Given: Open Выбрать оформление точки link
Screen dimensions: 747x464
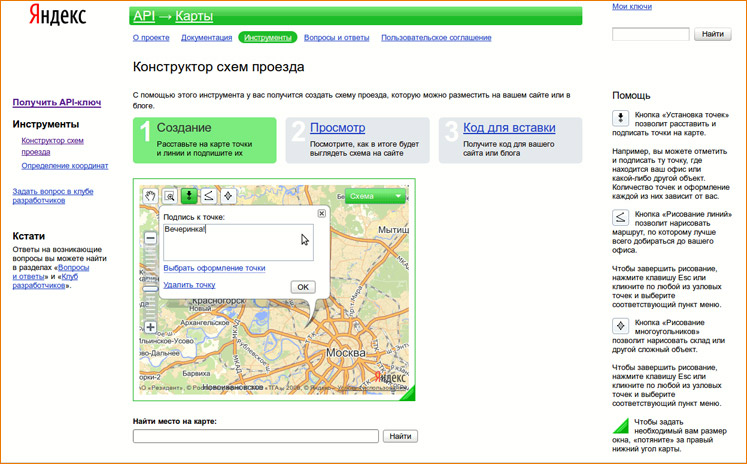Looking at the screenshot, I should point(214,268).
